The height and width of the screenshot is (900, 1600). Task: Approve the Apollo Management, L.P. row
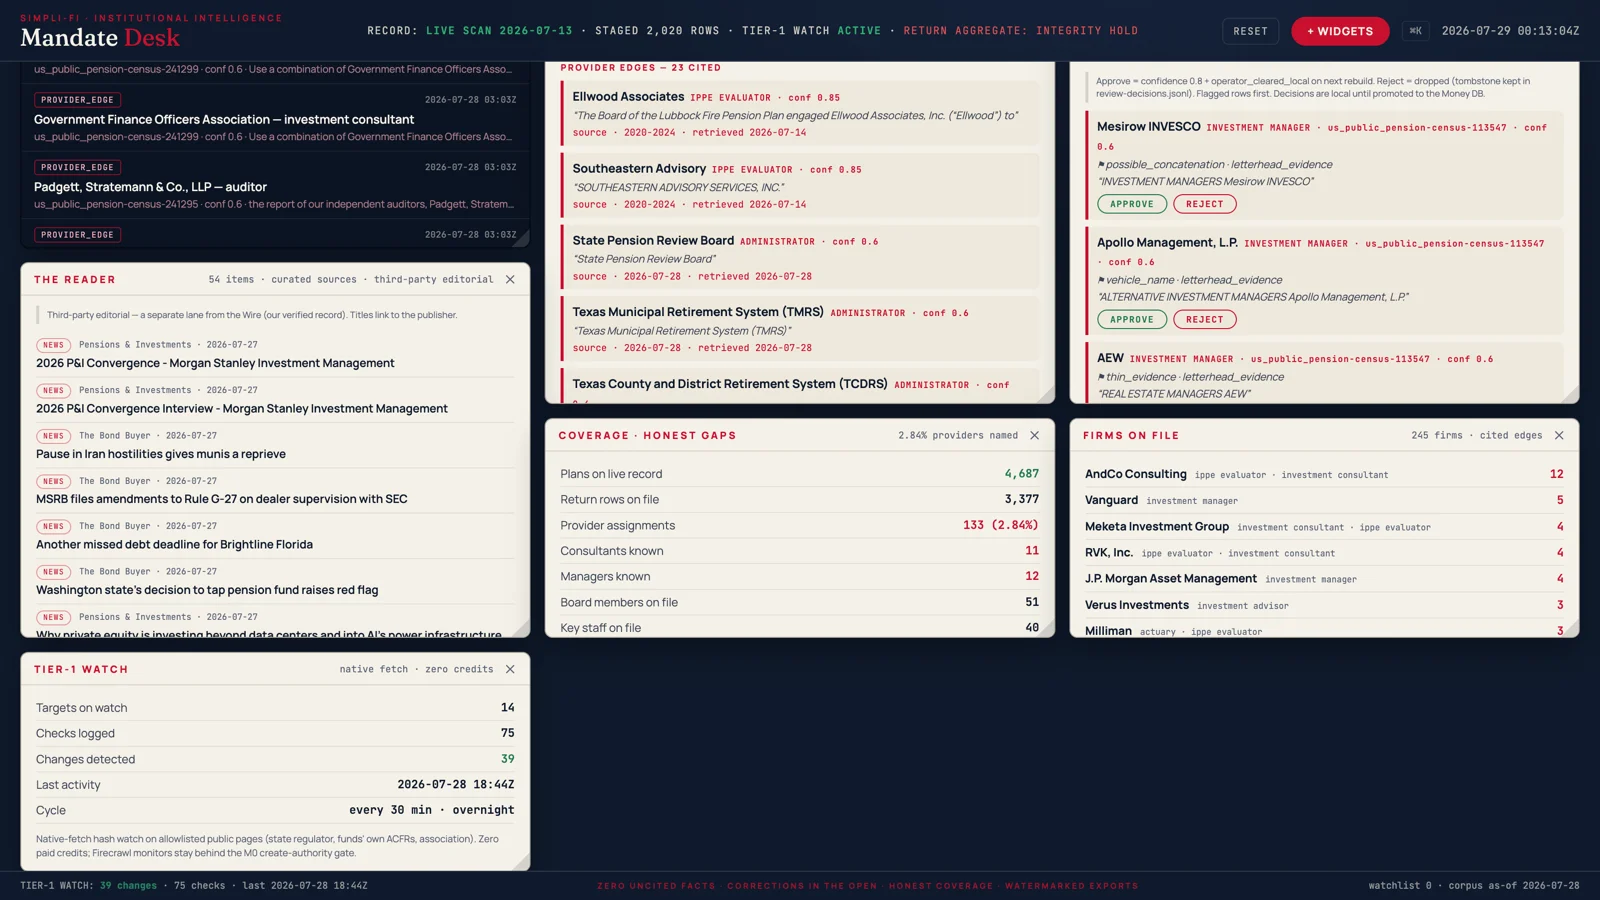(1132, 320)
